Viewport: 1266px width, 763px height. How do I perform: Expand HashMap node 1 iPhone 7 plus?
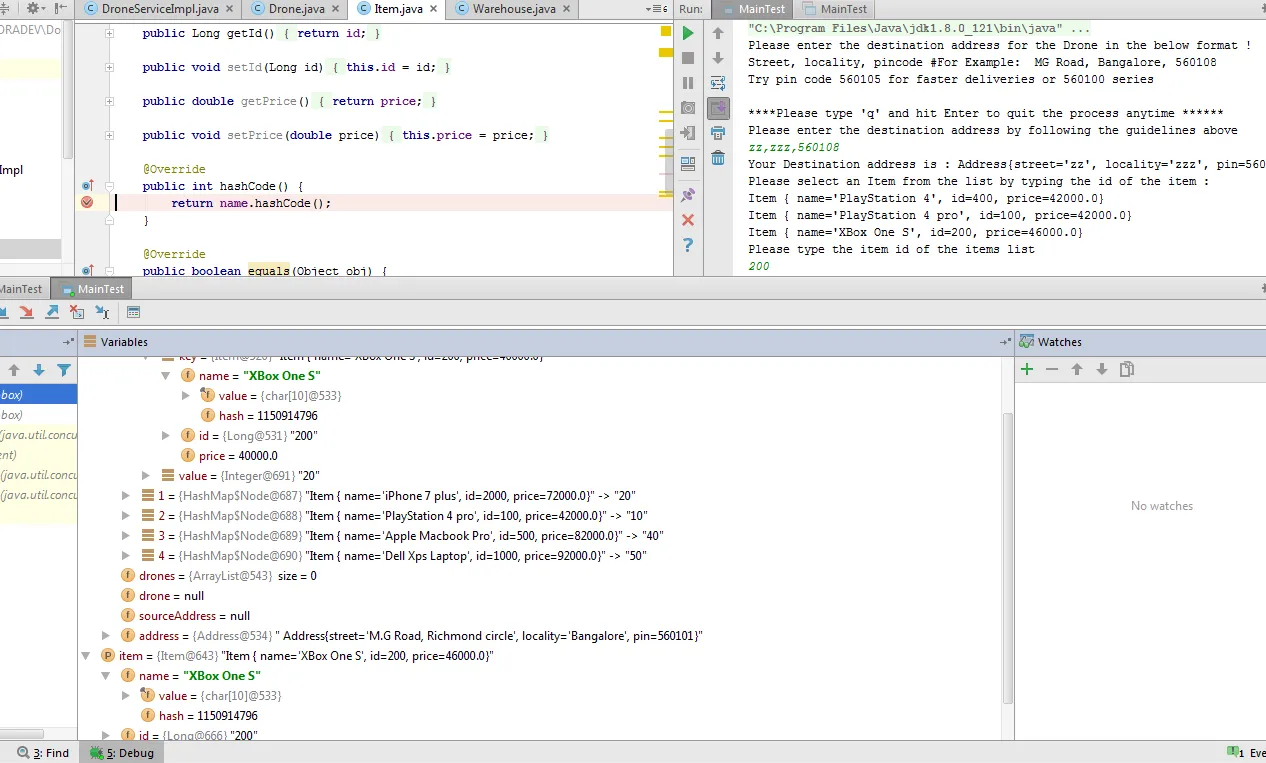click(126, 496)
